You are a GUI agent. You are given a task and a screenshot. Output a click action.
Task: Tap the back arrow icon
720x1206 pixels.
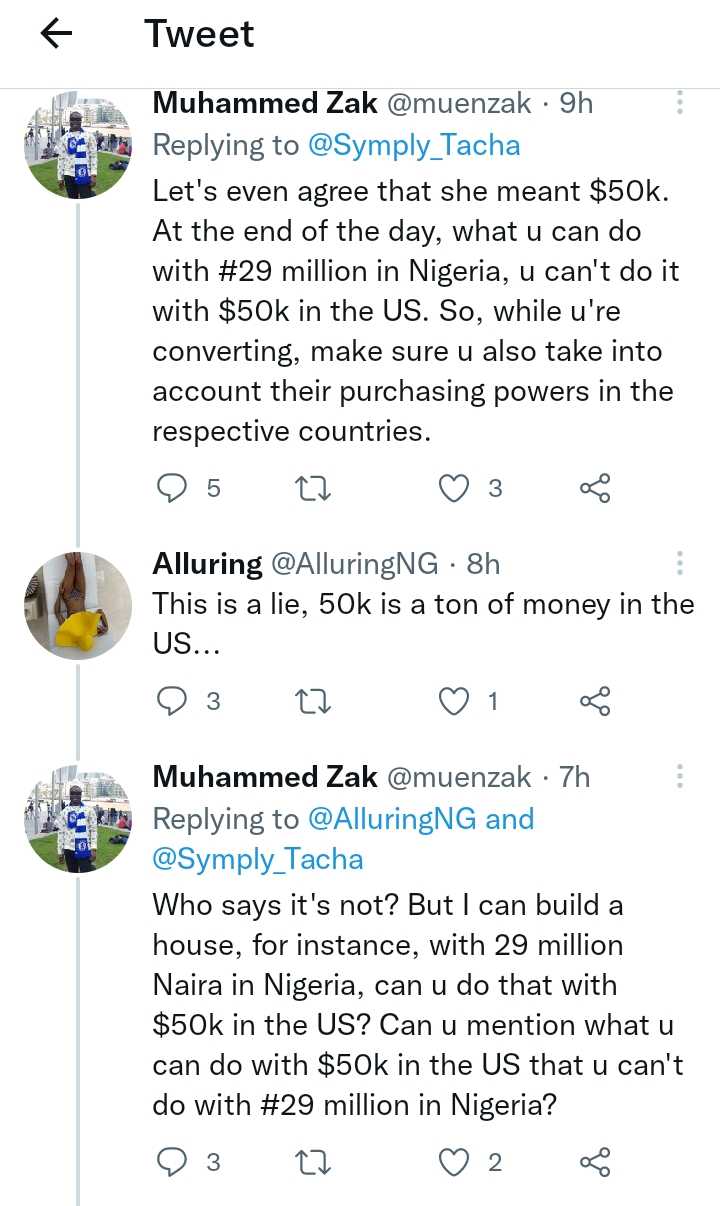coord(56,34)
